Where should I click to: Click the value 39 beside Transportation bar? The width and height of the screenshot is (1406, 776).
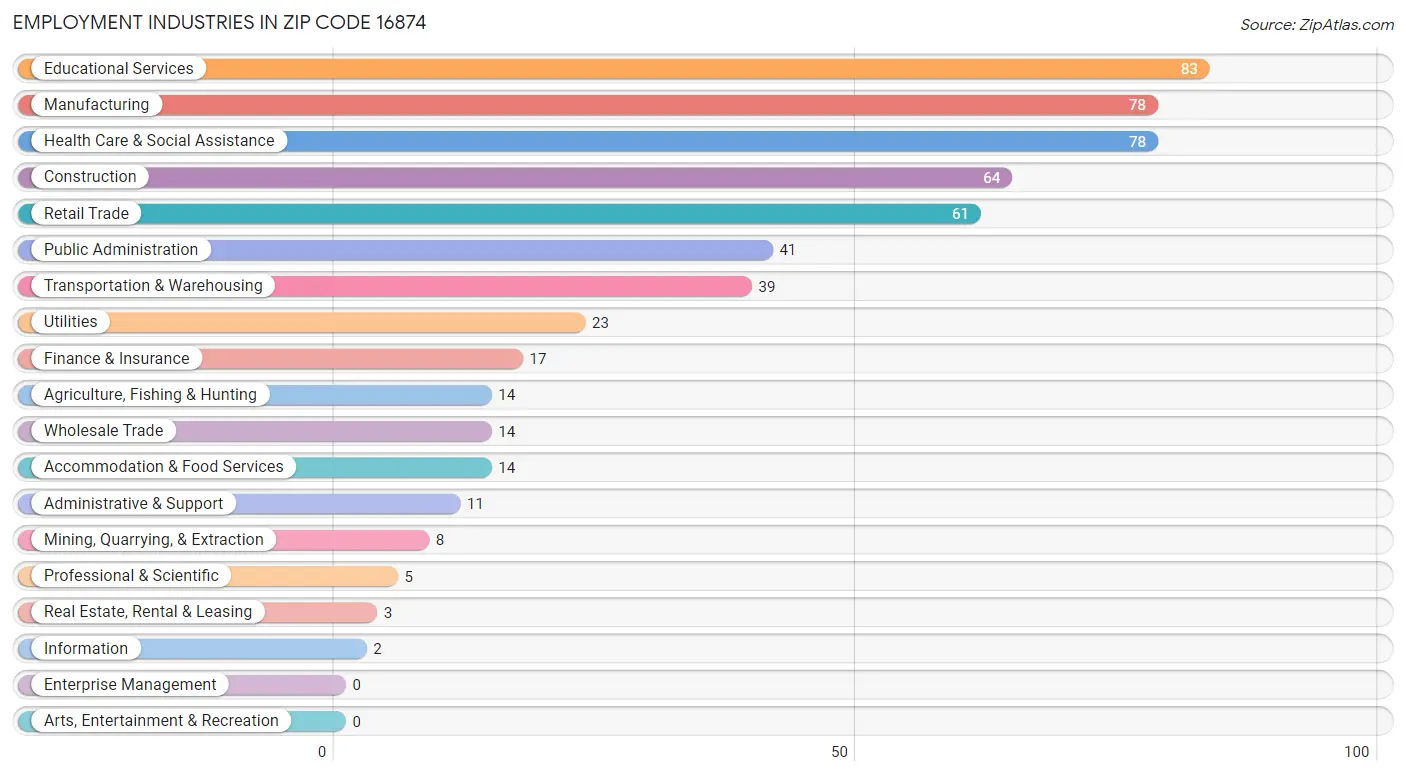pos(767,286)
